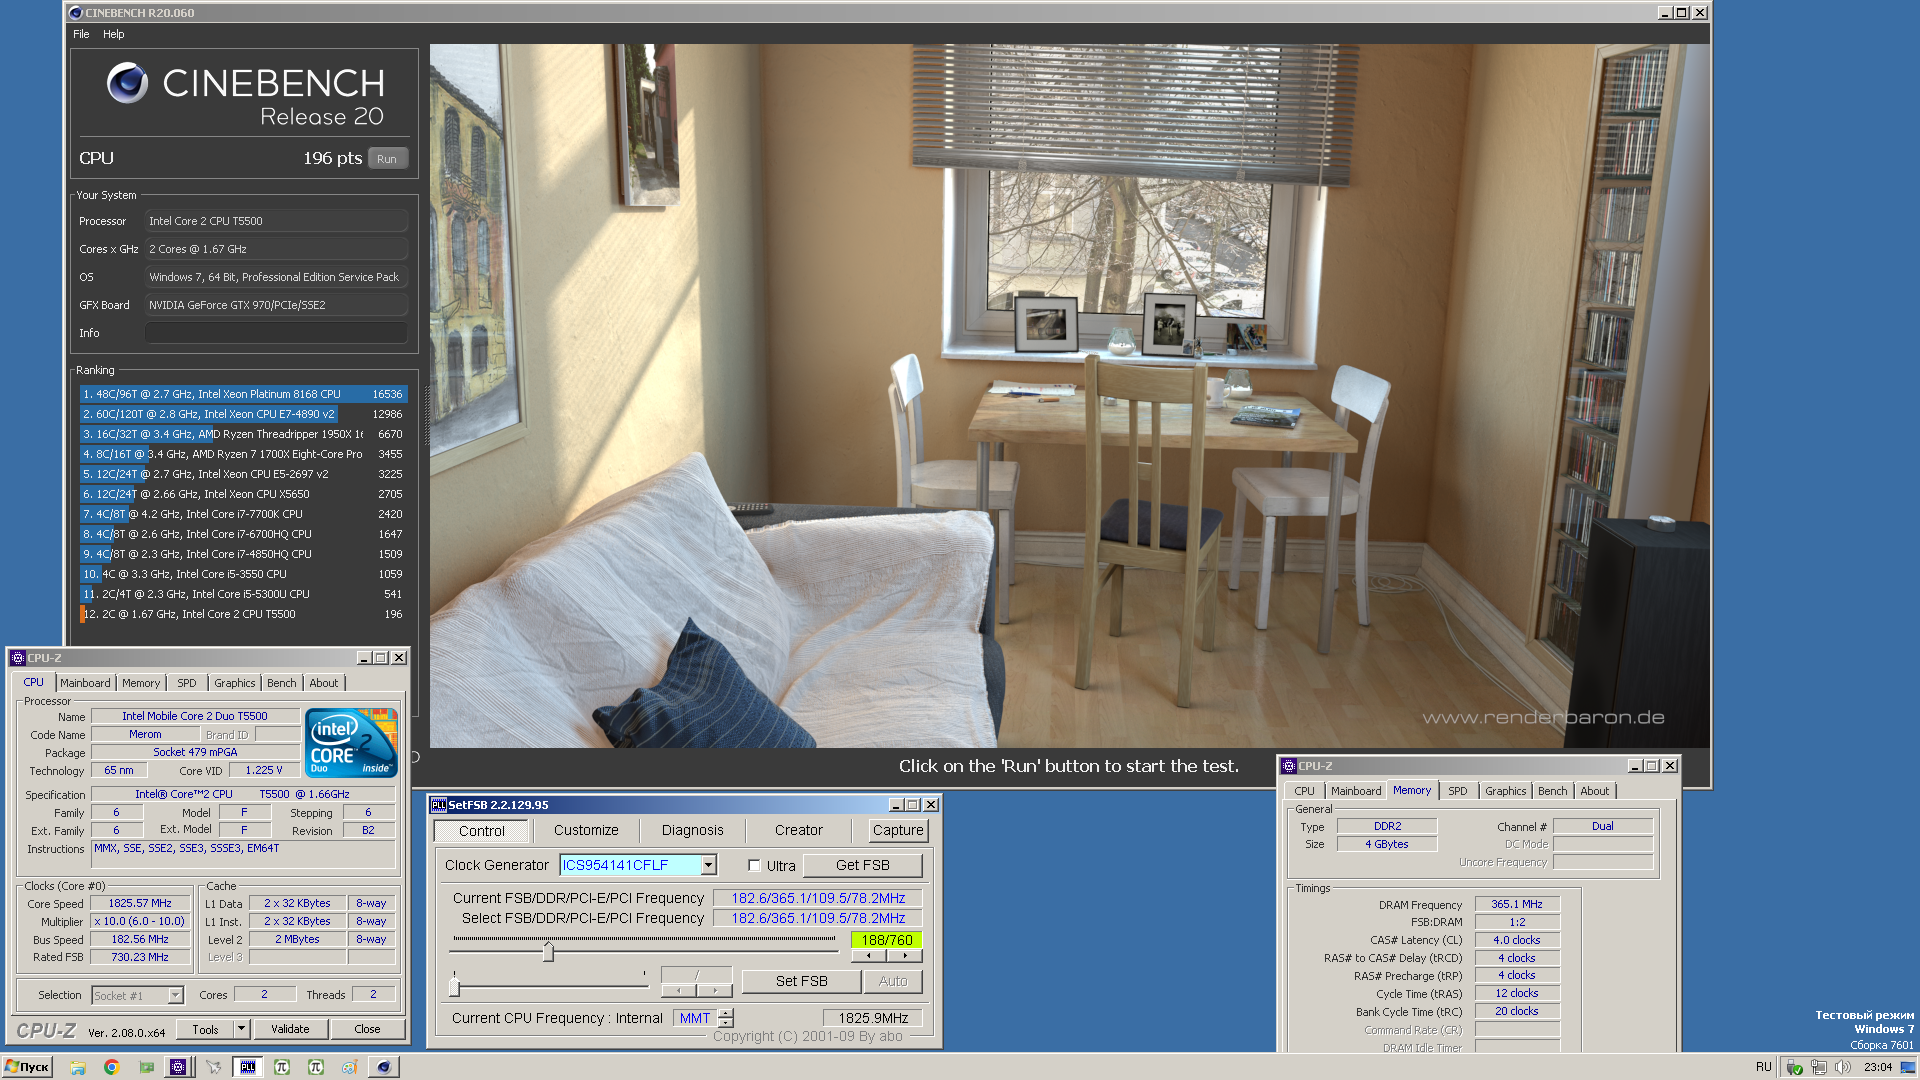The image size is (1920, 1080).
Task: Open the Creator tab in SetFSB
Action: [799, 830]
